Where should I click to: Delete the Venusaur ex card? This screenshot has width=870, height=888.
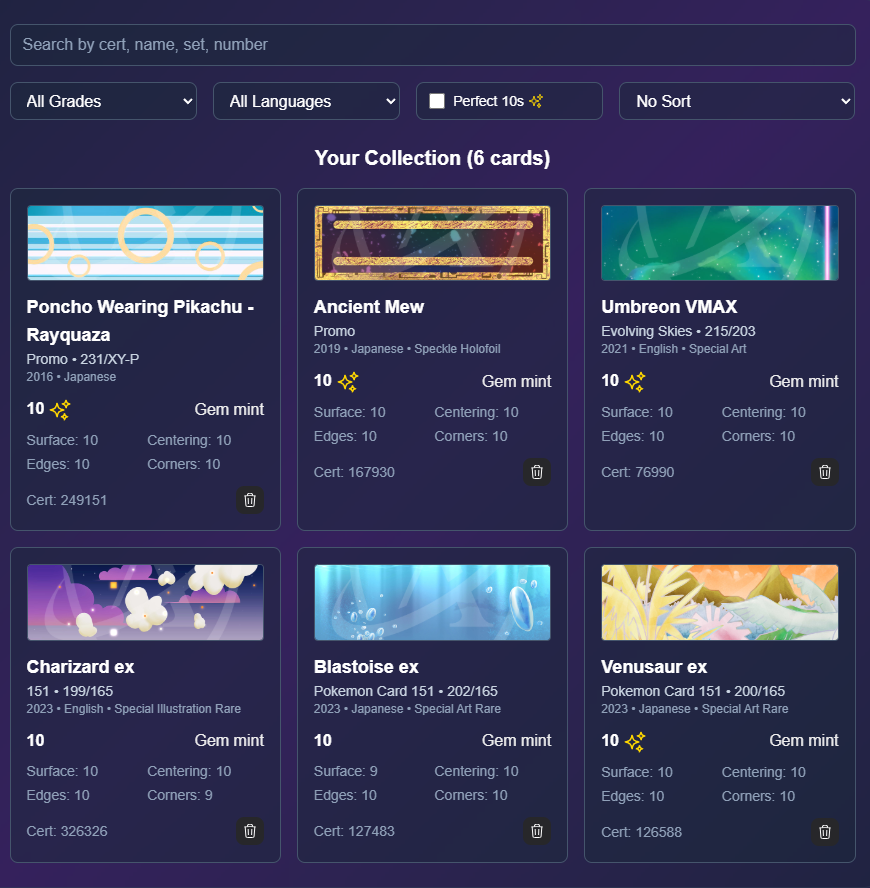(825, 832)
